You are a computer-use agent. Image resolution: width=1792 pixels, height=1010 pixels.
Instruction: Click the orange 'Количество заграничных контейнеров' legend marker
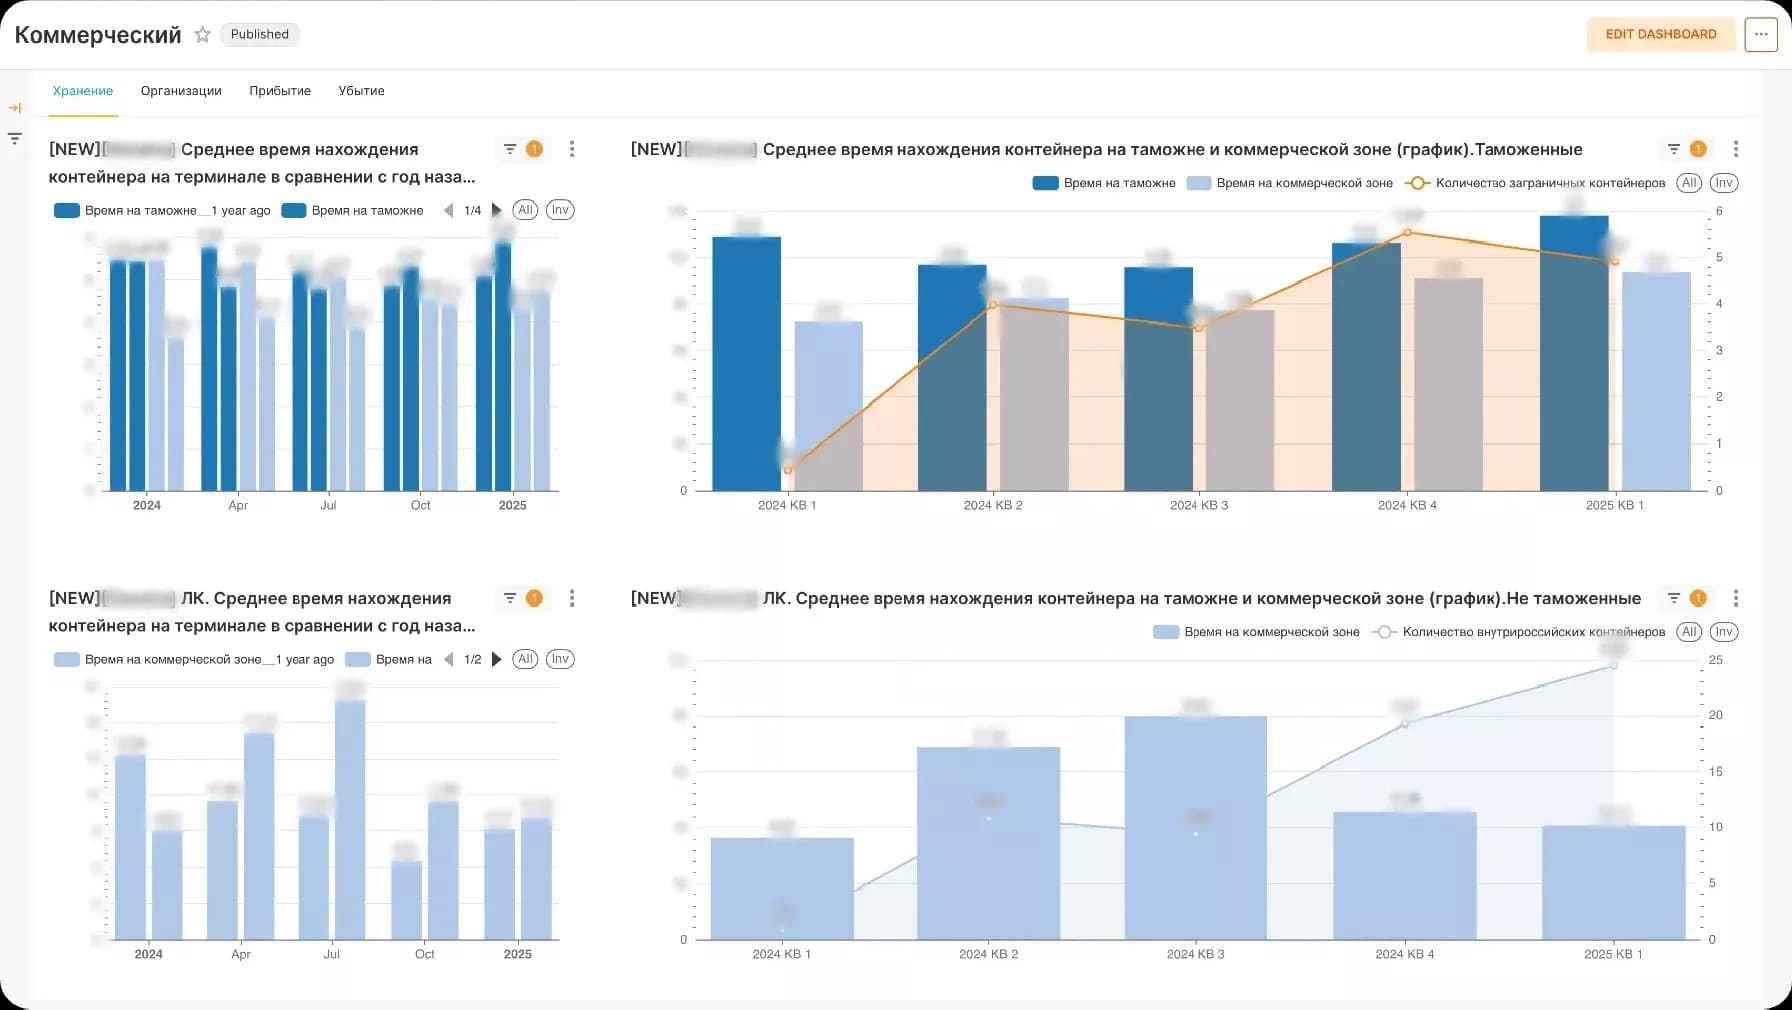click(1417, 183)
